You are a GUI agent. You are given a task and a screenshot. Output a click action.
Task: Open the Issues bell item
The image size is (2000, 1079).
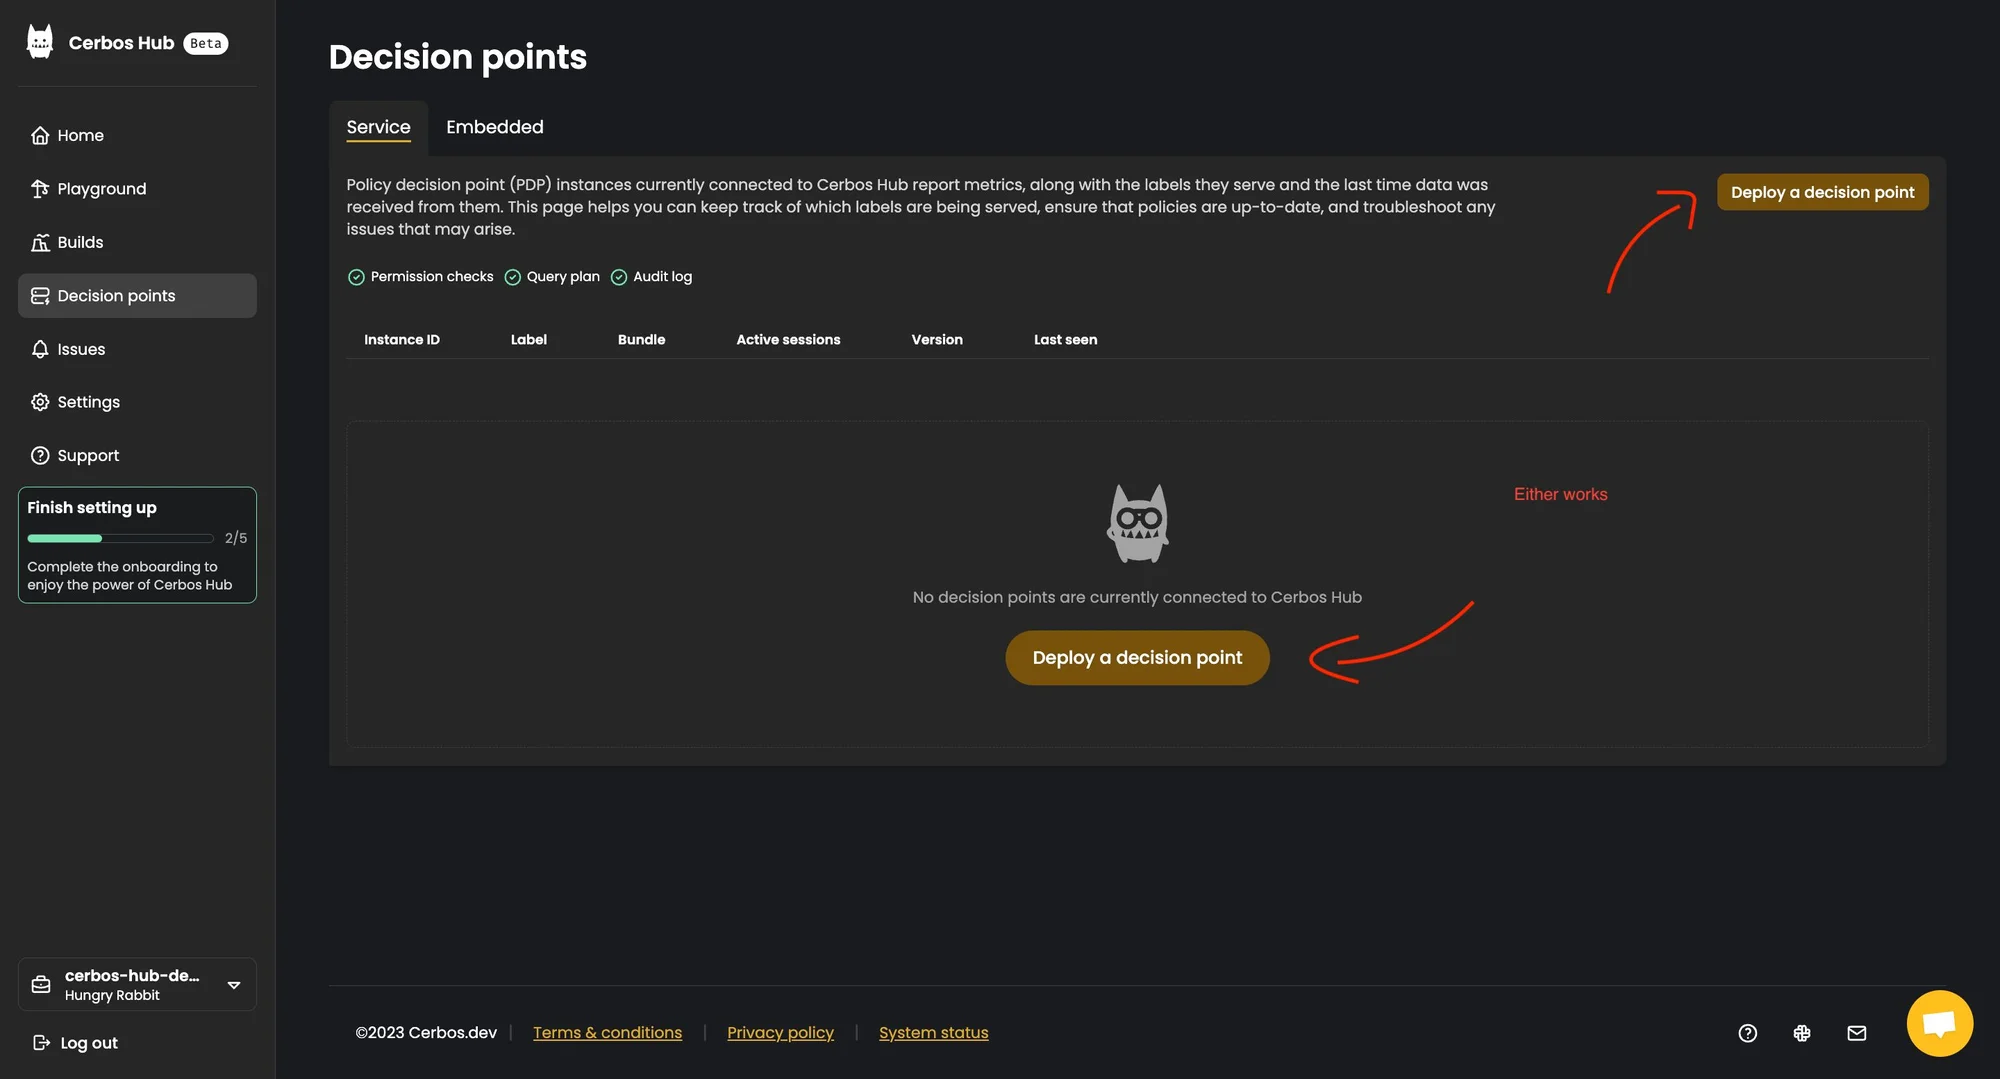81,349
